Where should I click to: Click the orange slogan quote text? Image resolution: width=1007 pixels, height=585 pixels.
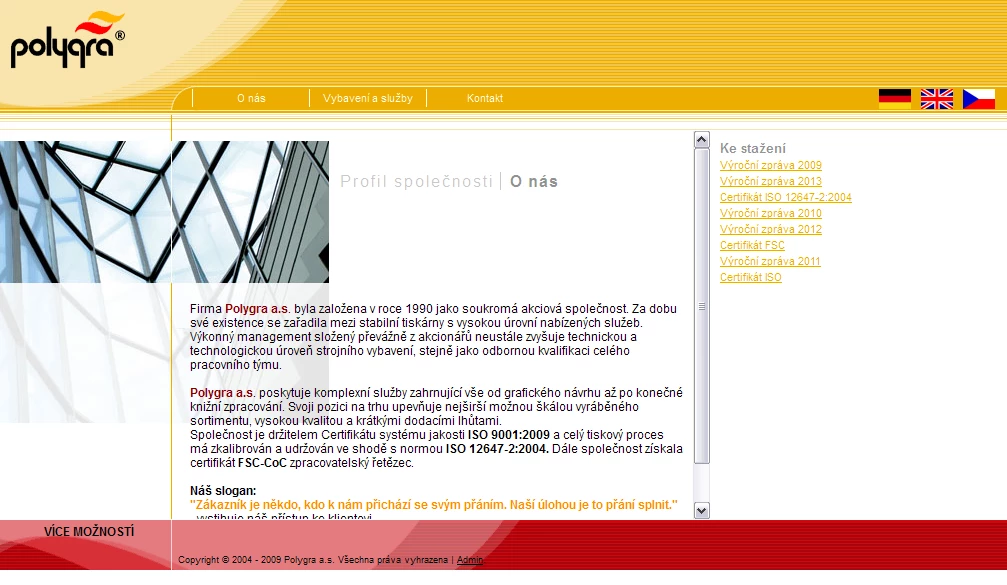433,505
